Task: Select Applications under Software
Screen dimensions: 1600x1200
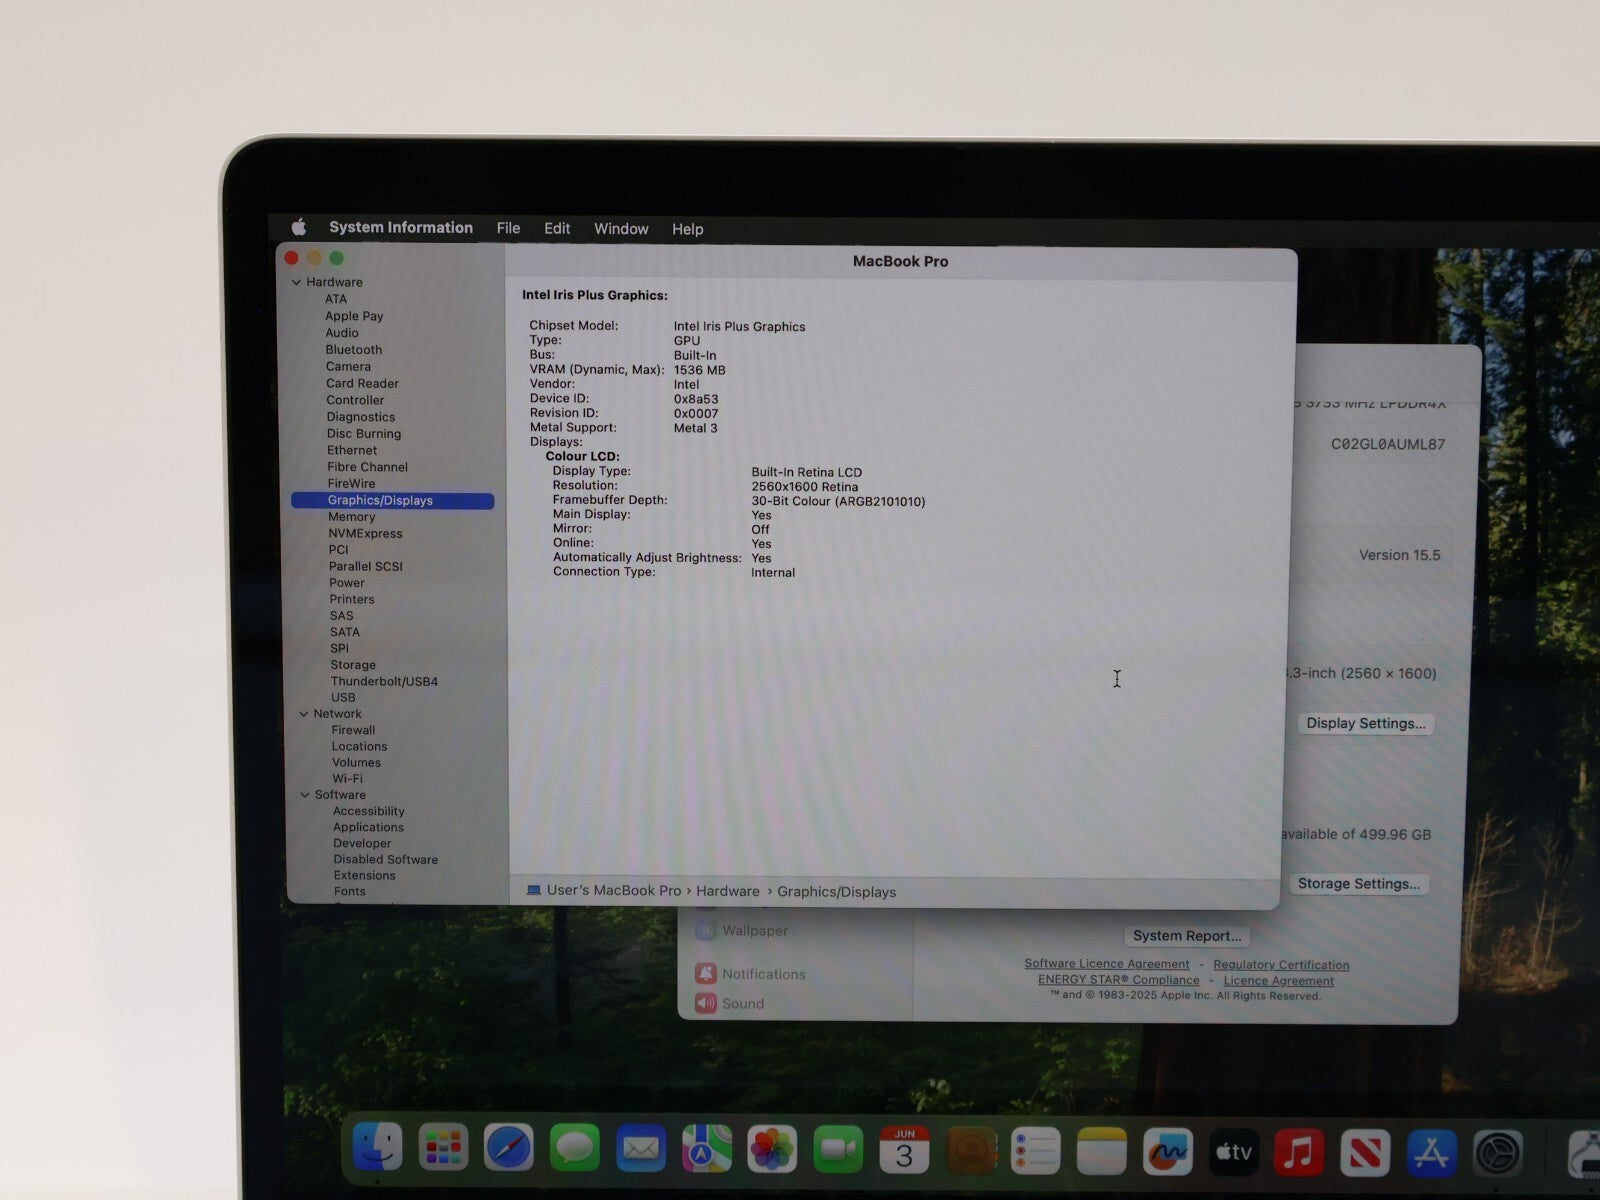Action: coord(368,828)
